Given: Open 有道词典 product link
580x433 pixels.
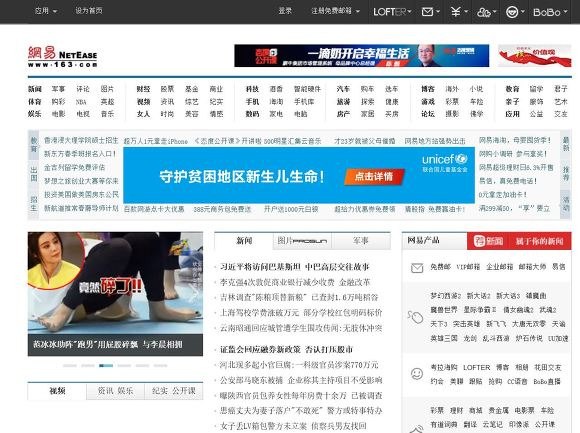Looking at the screenshot, I should 444,424.
